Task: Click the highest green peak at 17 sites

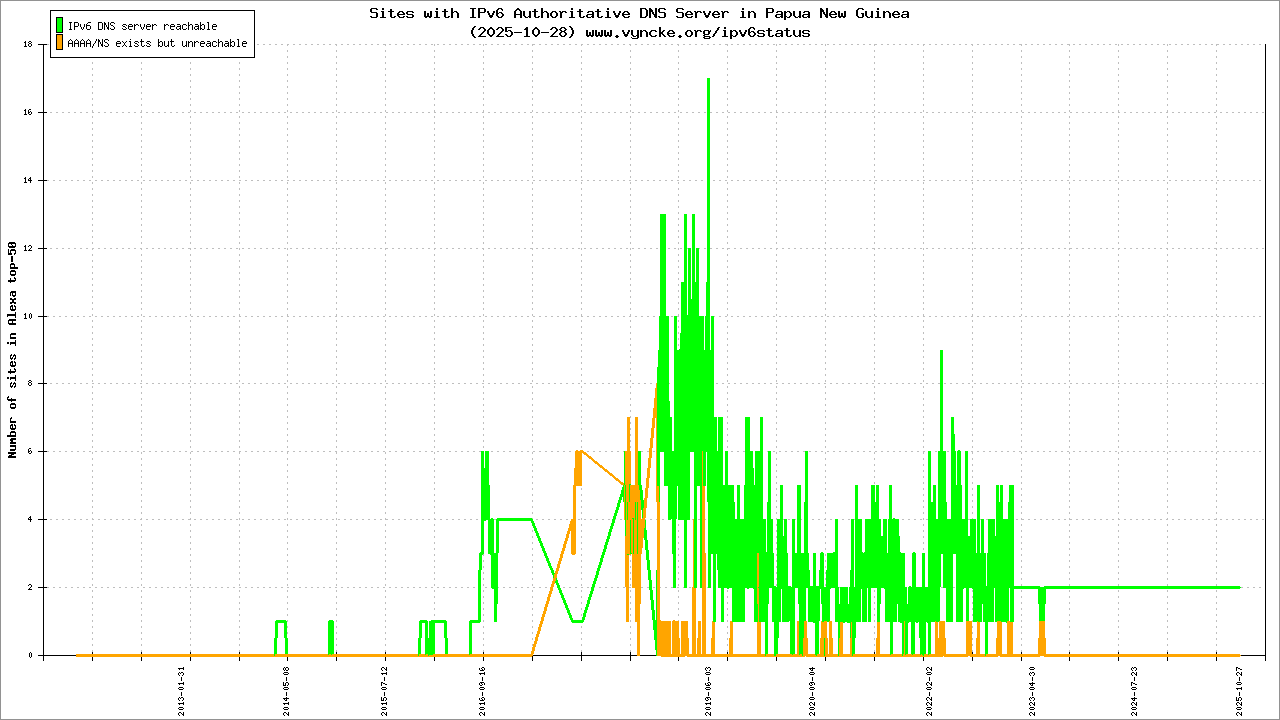Action: (x=708, y=80)
